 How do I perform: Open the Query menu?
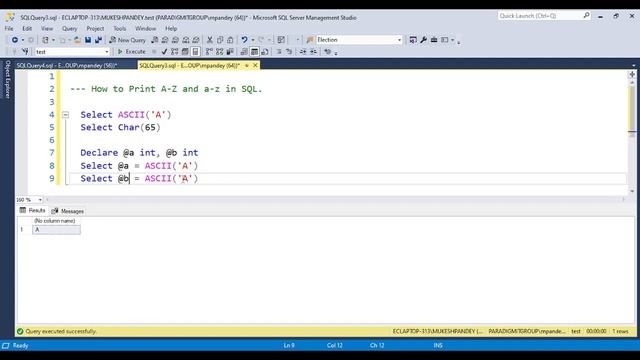[x=69, y=29]
